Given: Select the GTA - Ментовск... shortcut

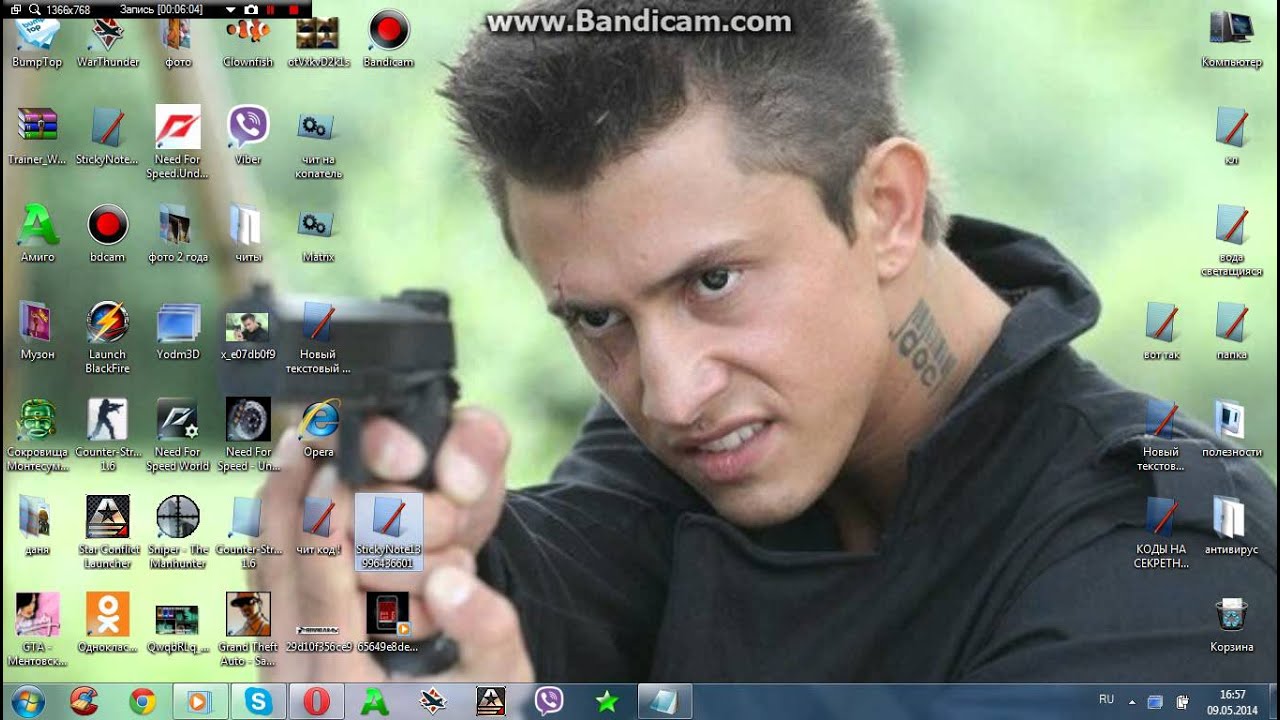Looking at the screenshot, I should tap(37, 630).
